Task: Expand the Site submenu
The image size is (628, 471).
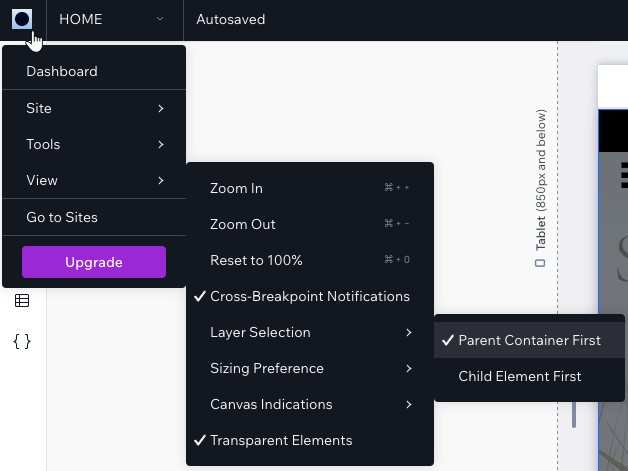Action: (94, 108)
